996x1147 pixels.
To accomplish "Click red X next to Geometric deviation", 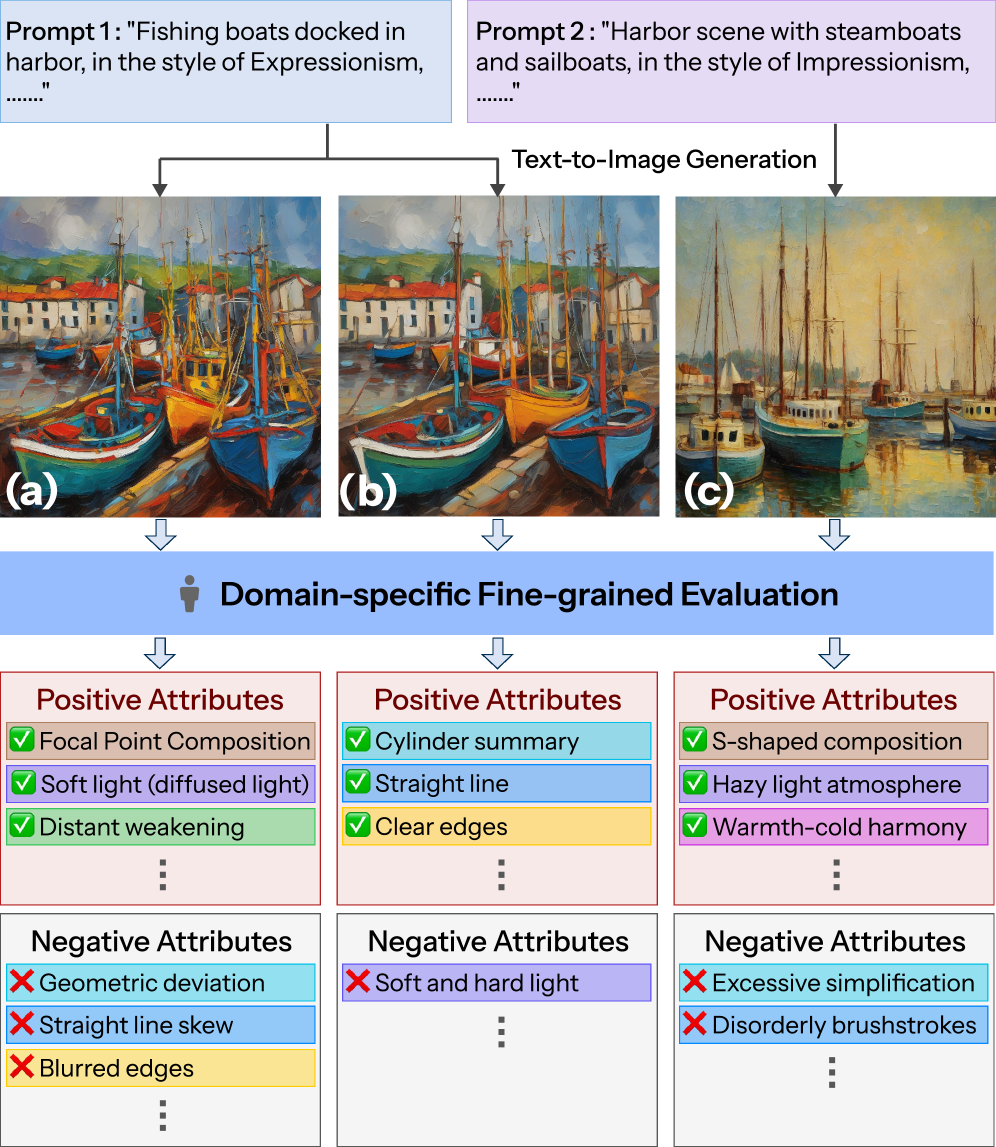I will 22,981.
